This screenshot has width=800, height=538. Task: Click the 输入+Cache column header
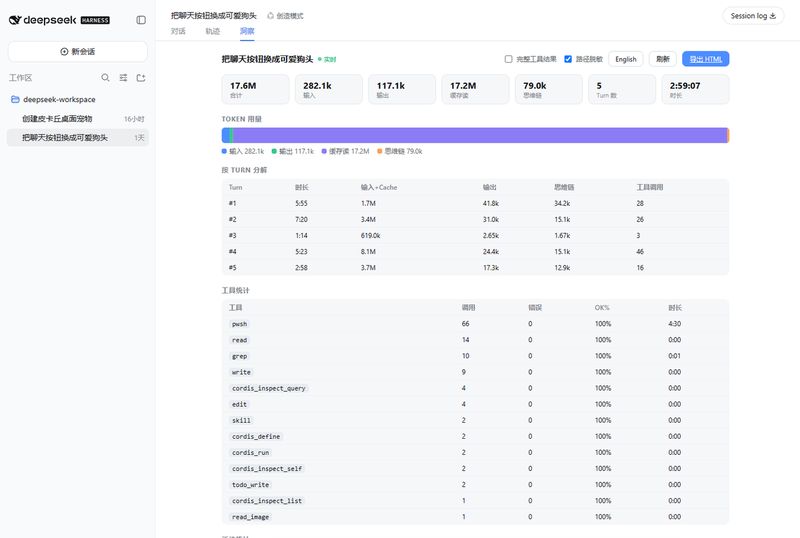(379, 187)
